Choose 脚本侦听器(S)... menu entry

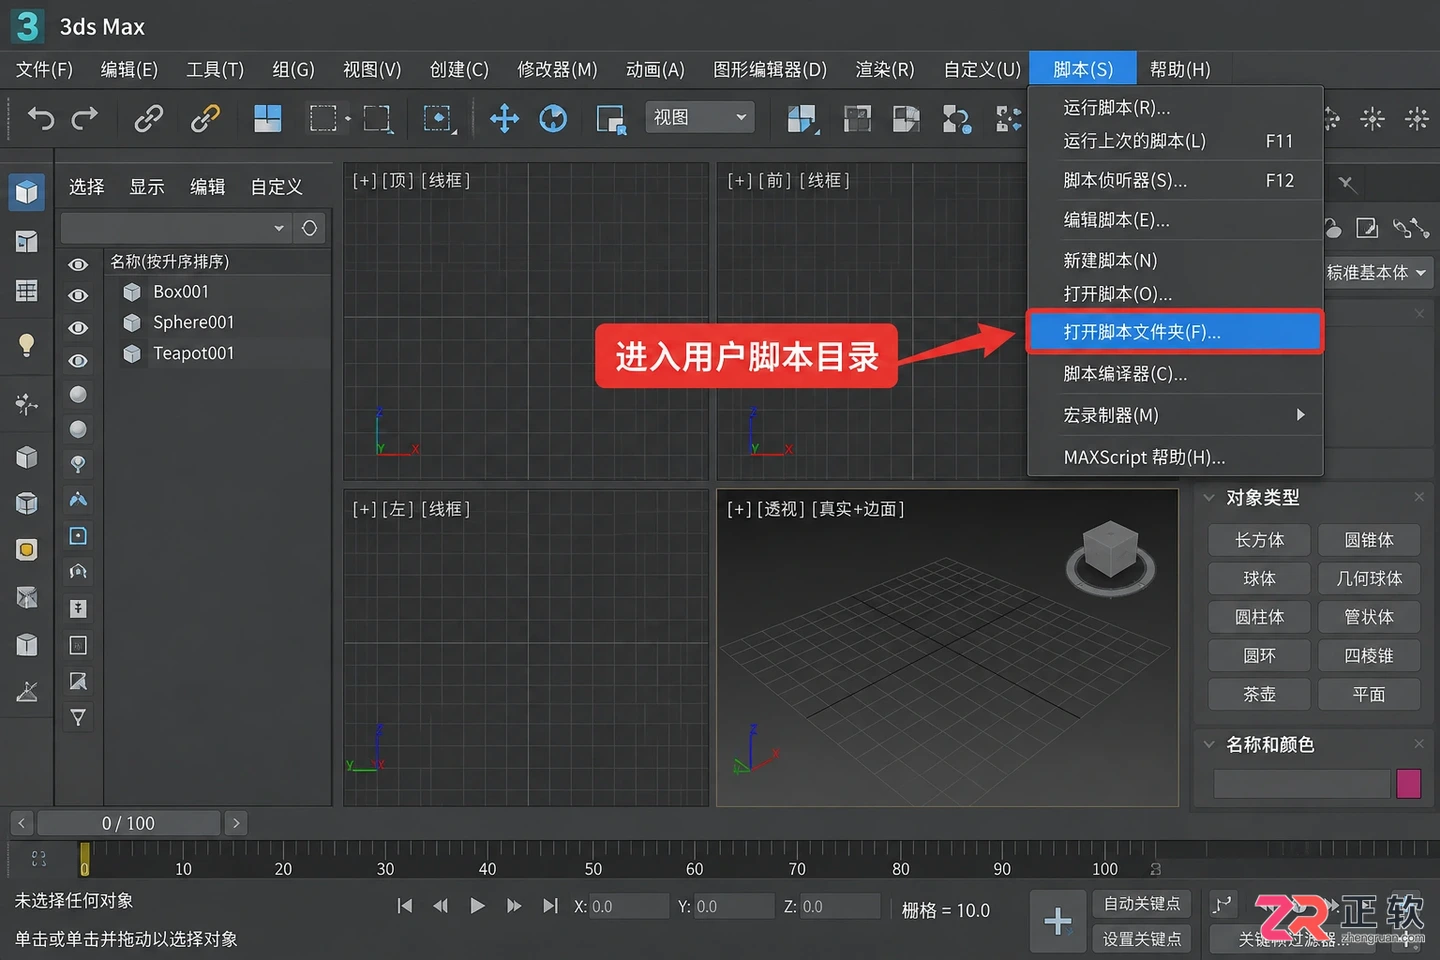click(x=1175, y=181)
